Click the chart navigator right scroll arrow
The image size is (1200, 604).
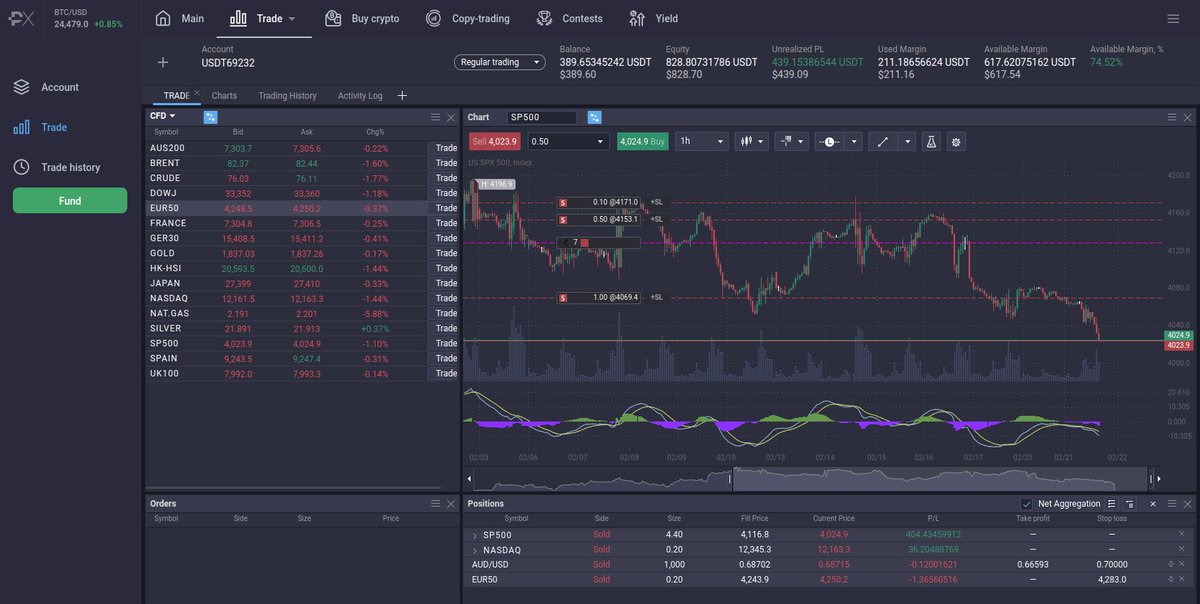click(1158, 480)
